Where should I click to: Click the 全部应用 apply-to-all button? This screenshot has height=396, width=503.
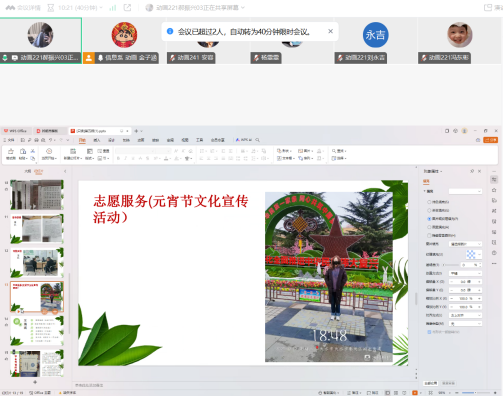(x=431, y=383)
